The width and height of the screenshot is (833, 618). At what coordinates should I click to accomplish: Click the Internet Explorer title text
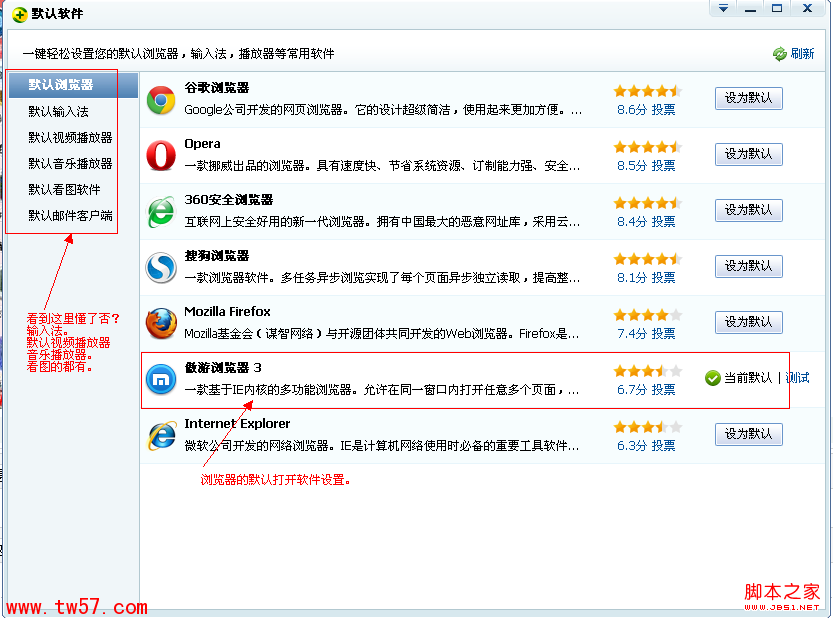pos(237,424)
